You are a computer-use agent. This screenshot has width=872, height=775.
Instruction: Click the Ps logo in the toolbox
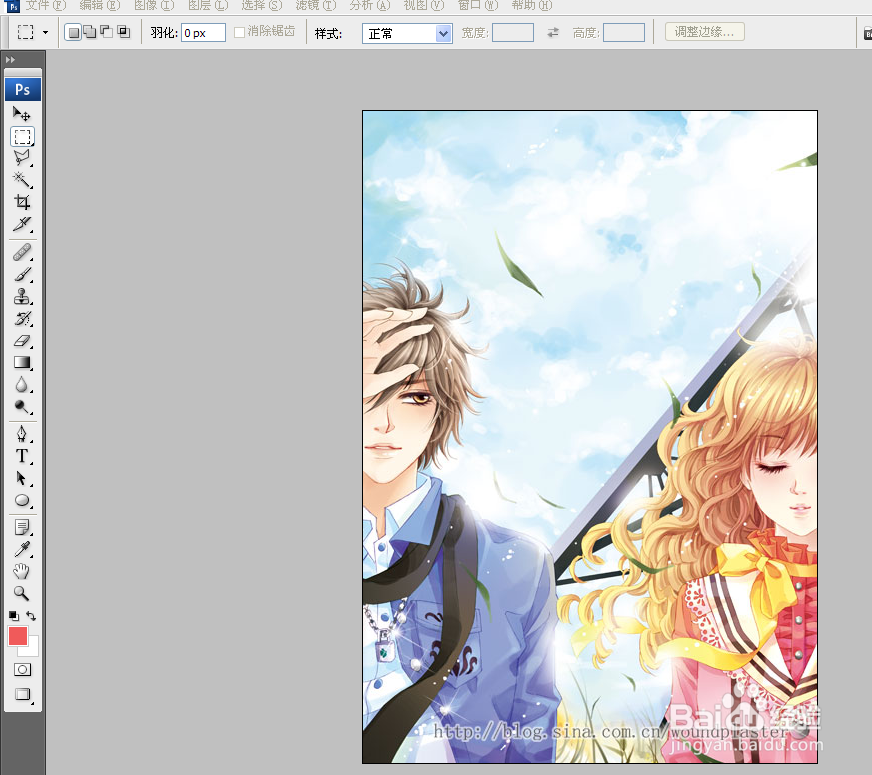tap(23, 90)
